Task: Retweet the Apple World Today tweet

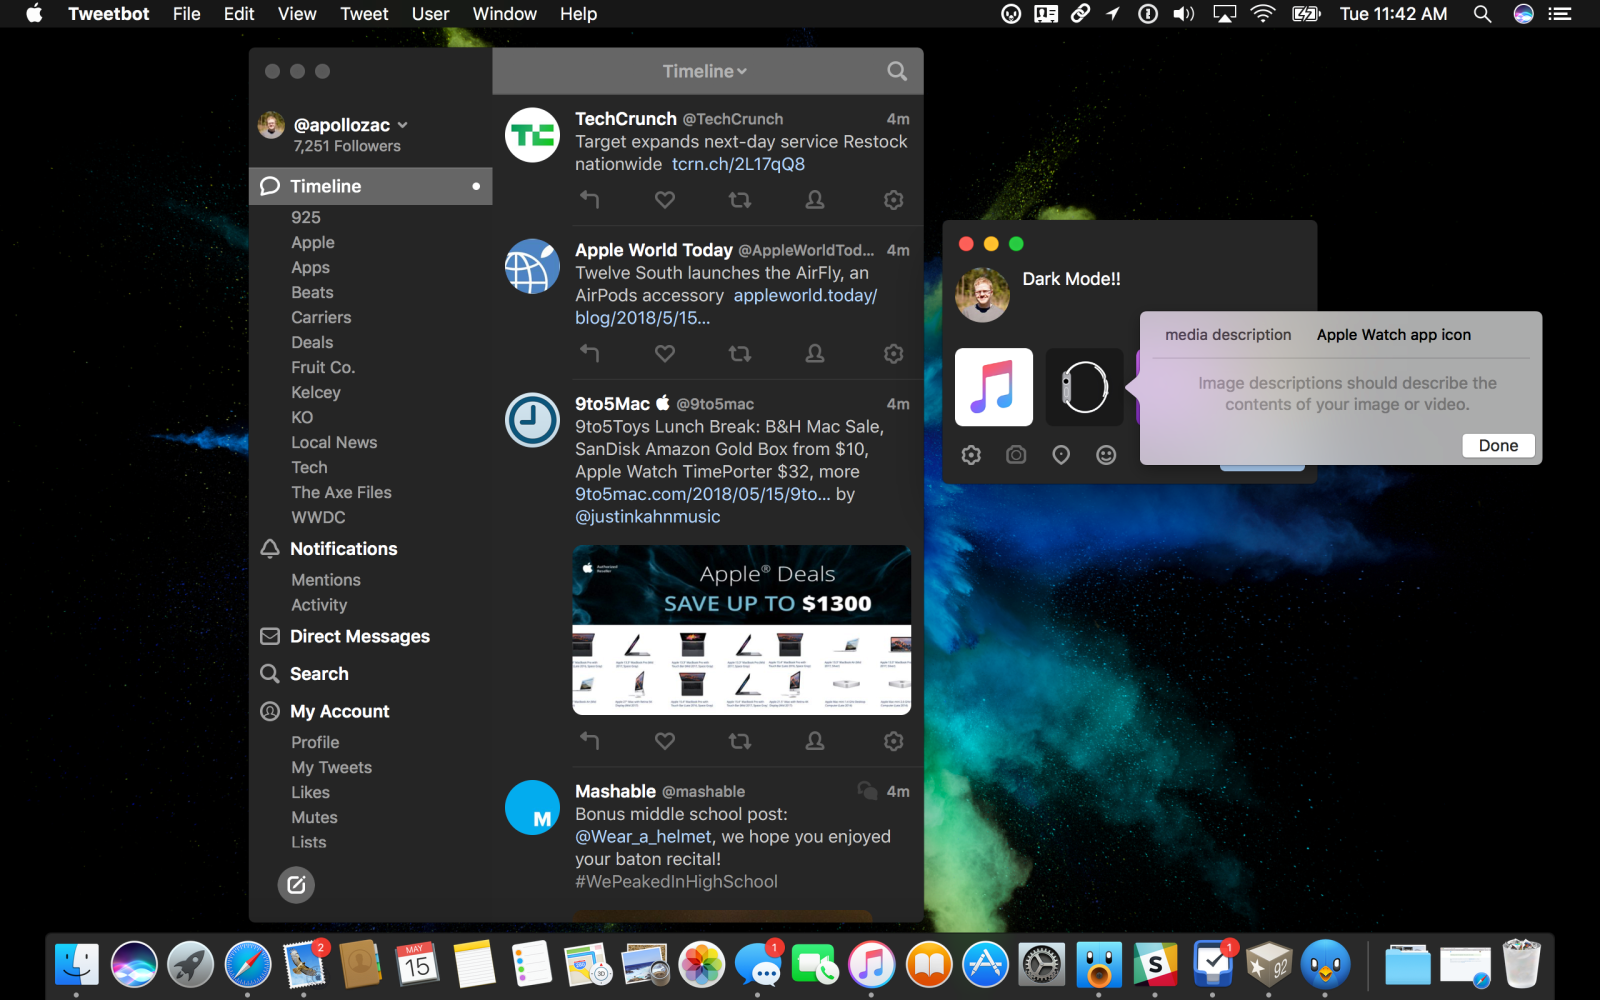Action: point(740,353)
